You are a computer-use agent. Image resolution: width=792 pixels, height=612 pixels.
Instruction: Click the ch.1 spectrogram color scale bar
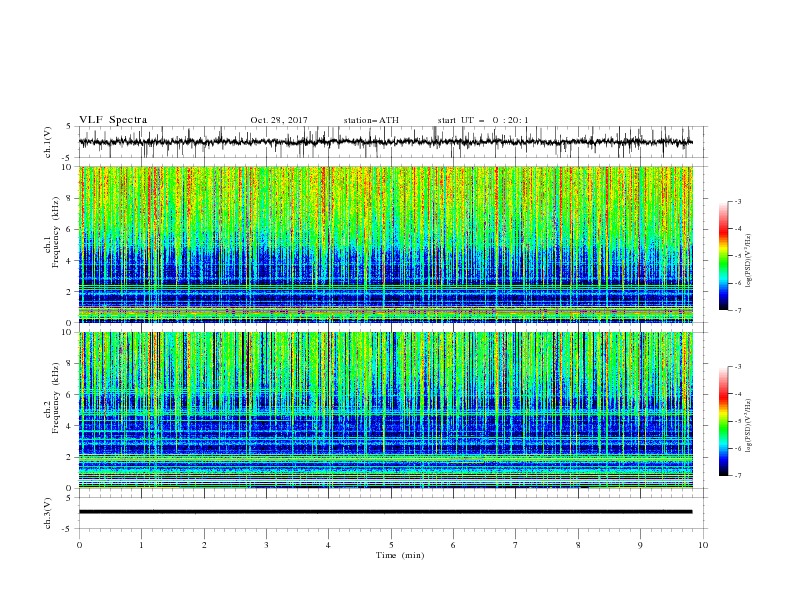coord(723,256)
